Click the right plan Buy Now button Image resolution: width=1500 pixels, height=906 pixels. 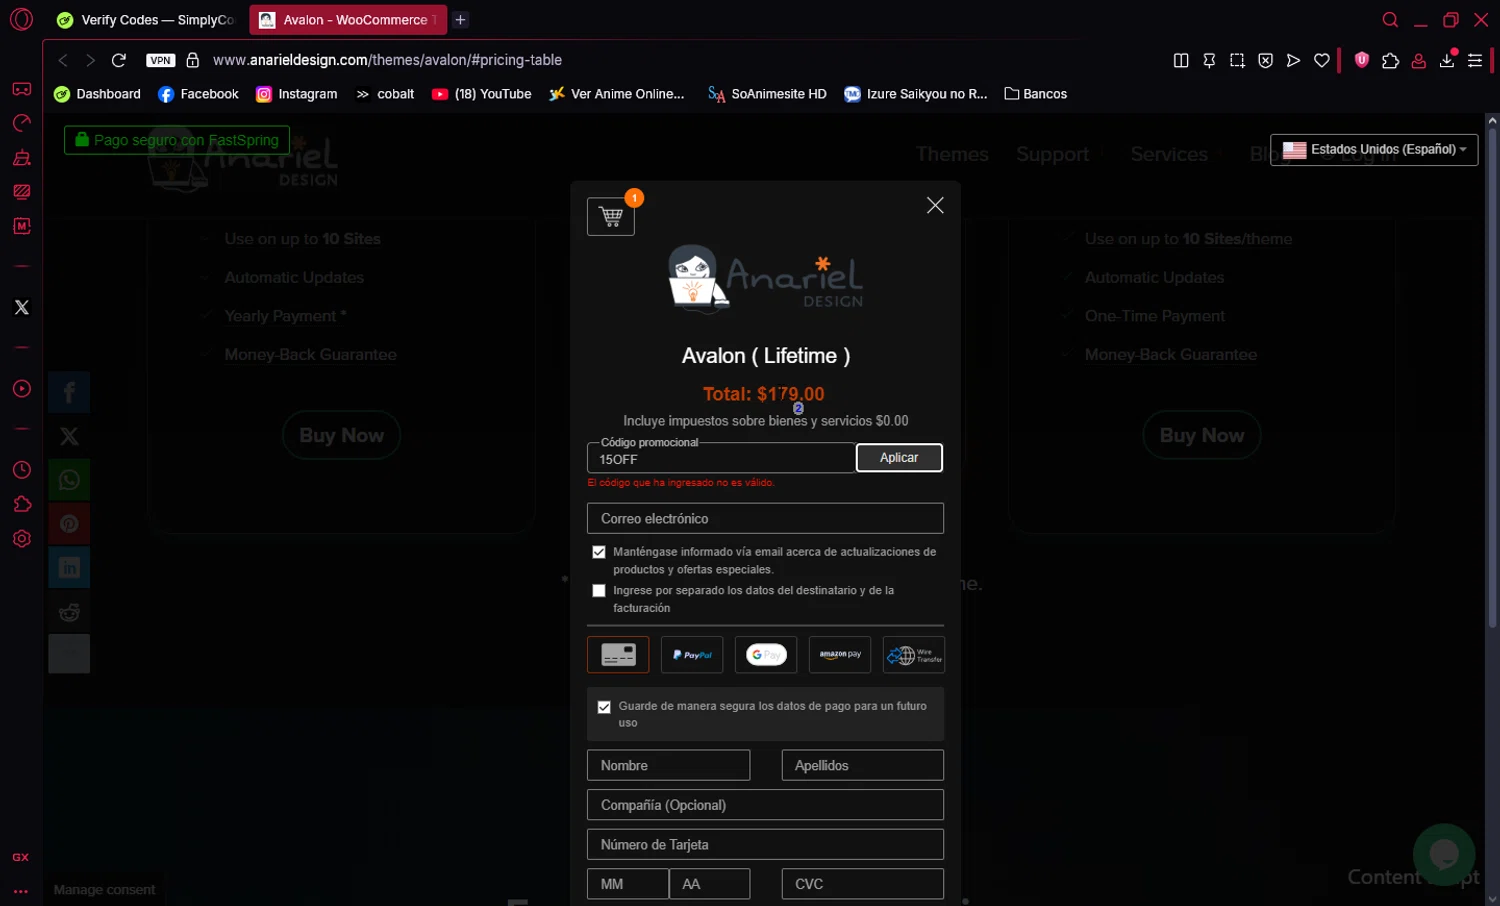coord(1202,435)
